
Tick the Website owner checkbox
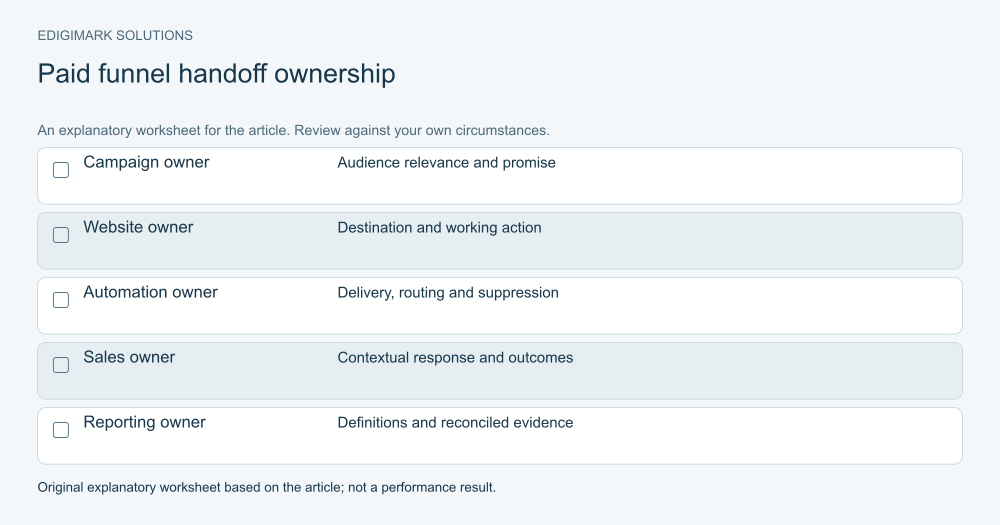click(x=61, y=235)
